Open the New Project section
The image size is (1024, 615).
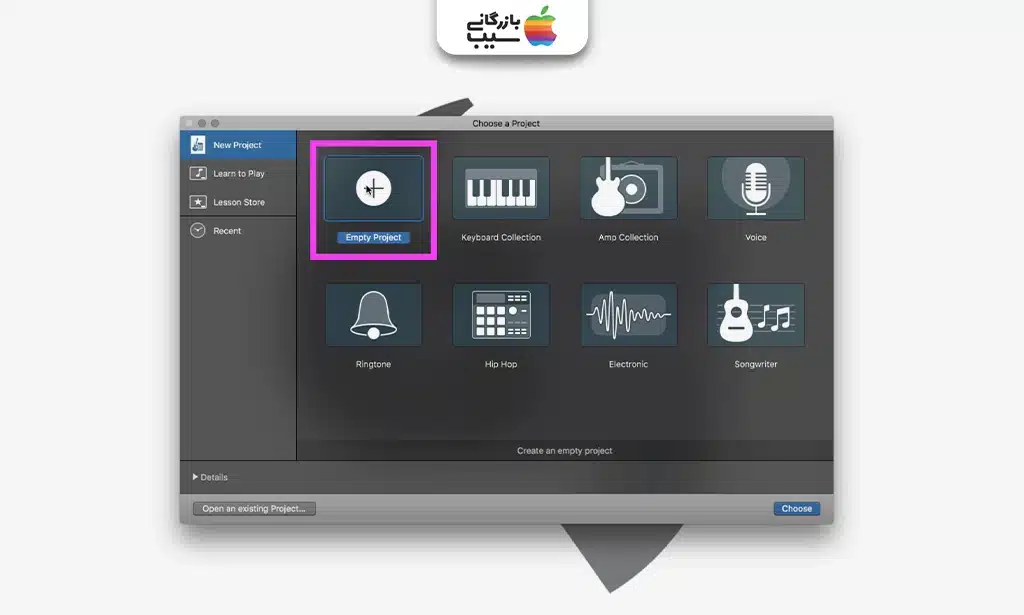pos(238,145)
